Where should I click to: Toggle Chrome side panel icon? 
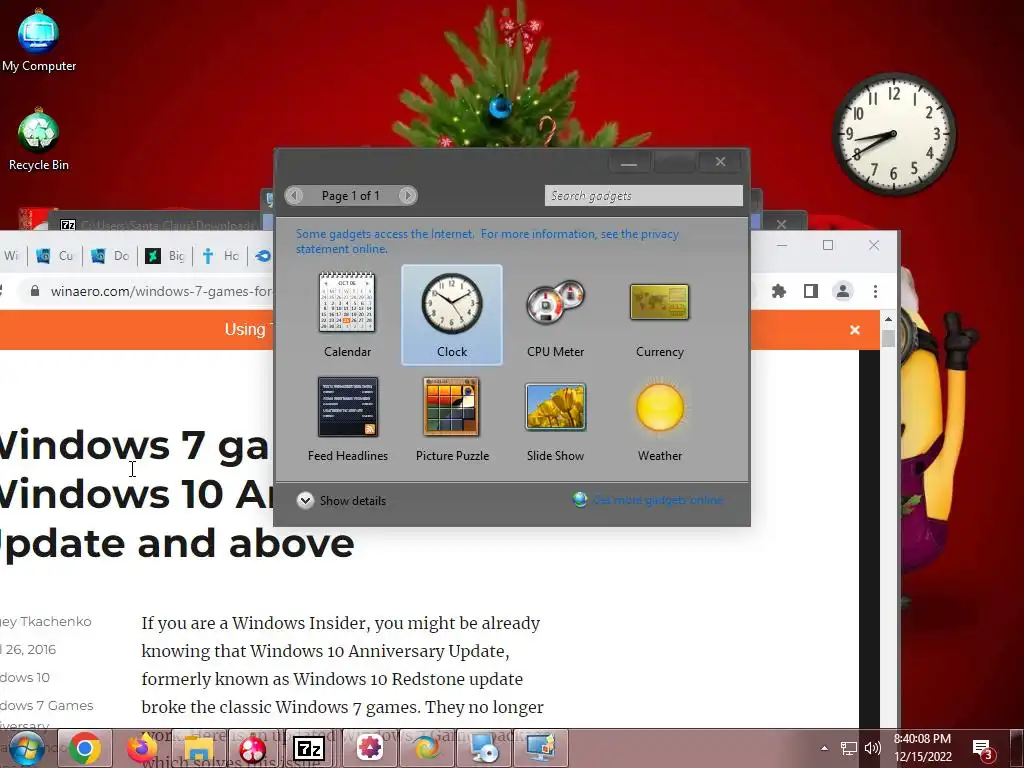point(810,291)
